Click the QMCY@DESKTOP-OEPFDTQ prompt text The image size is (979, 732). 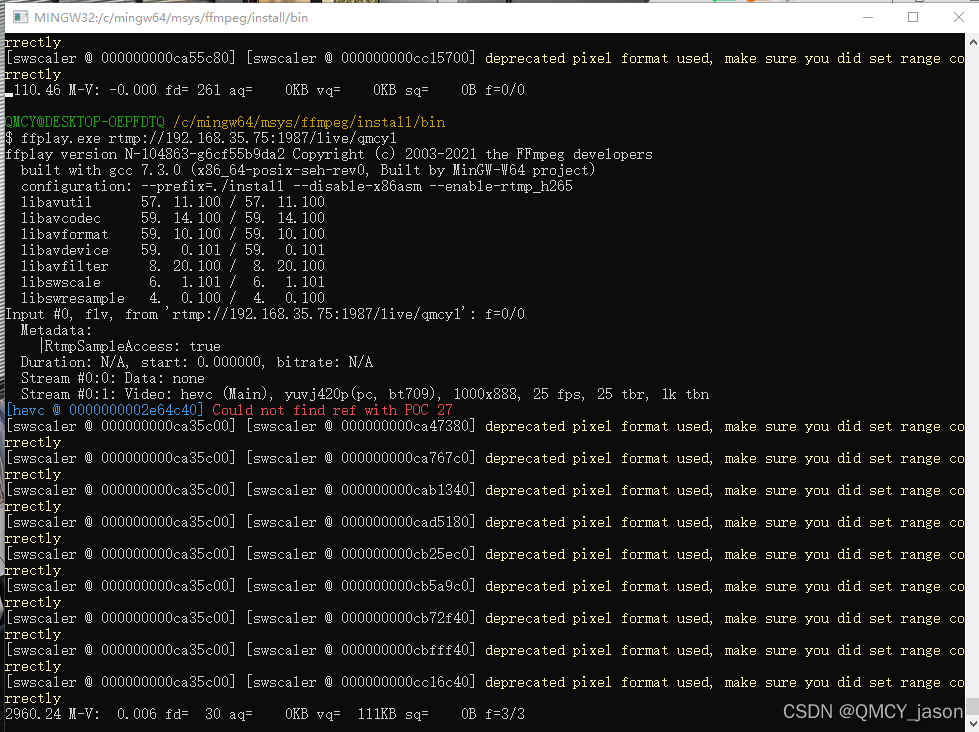[x=85, y=122]
